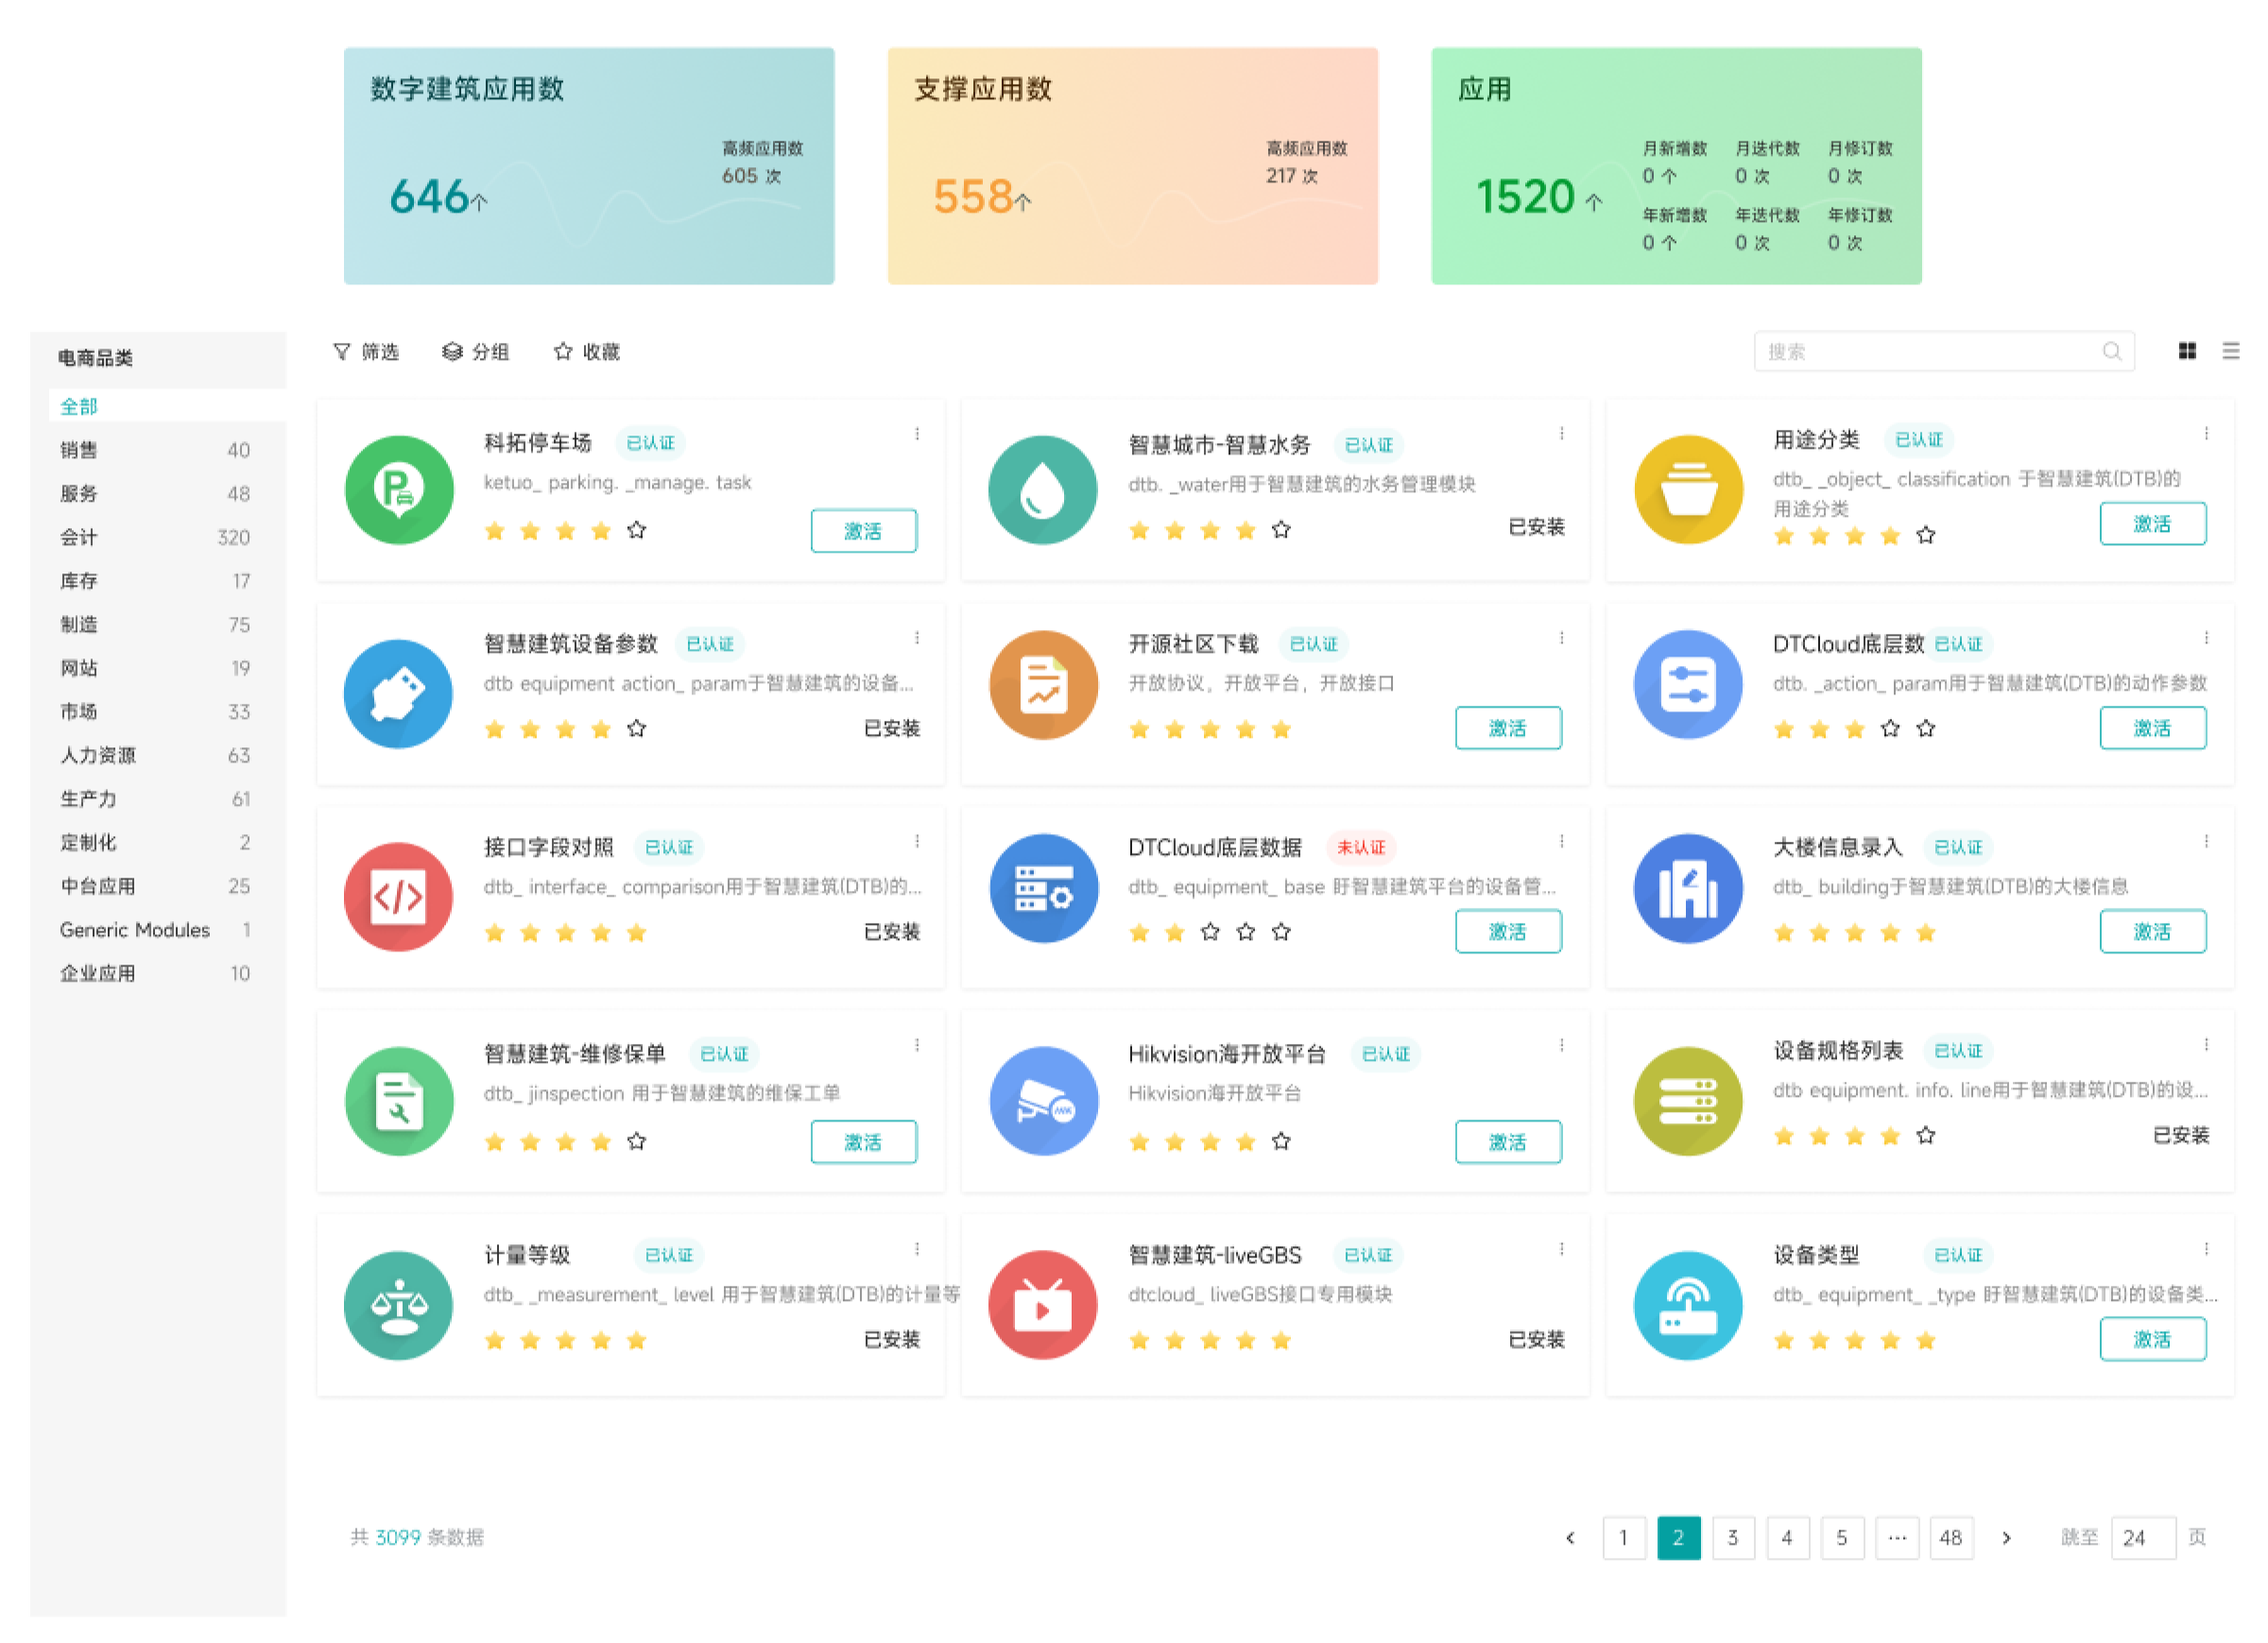The image size is (2268, 1643).
Task: Click the 接口字段对照 code icon
Action: point(398,897)
